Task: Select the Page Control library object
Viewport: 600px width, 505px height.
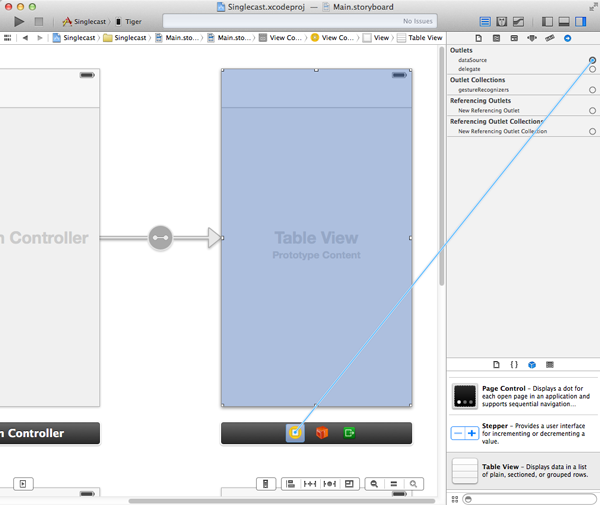Action: 523,396
